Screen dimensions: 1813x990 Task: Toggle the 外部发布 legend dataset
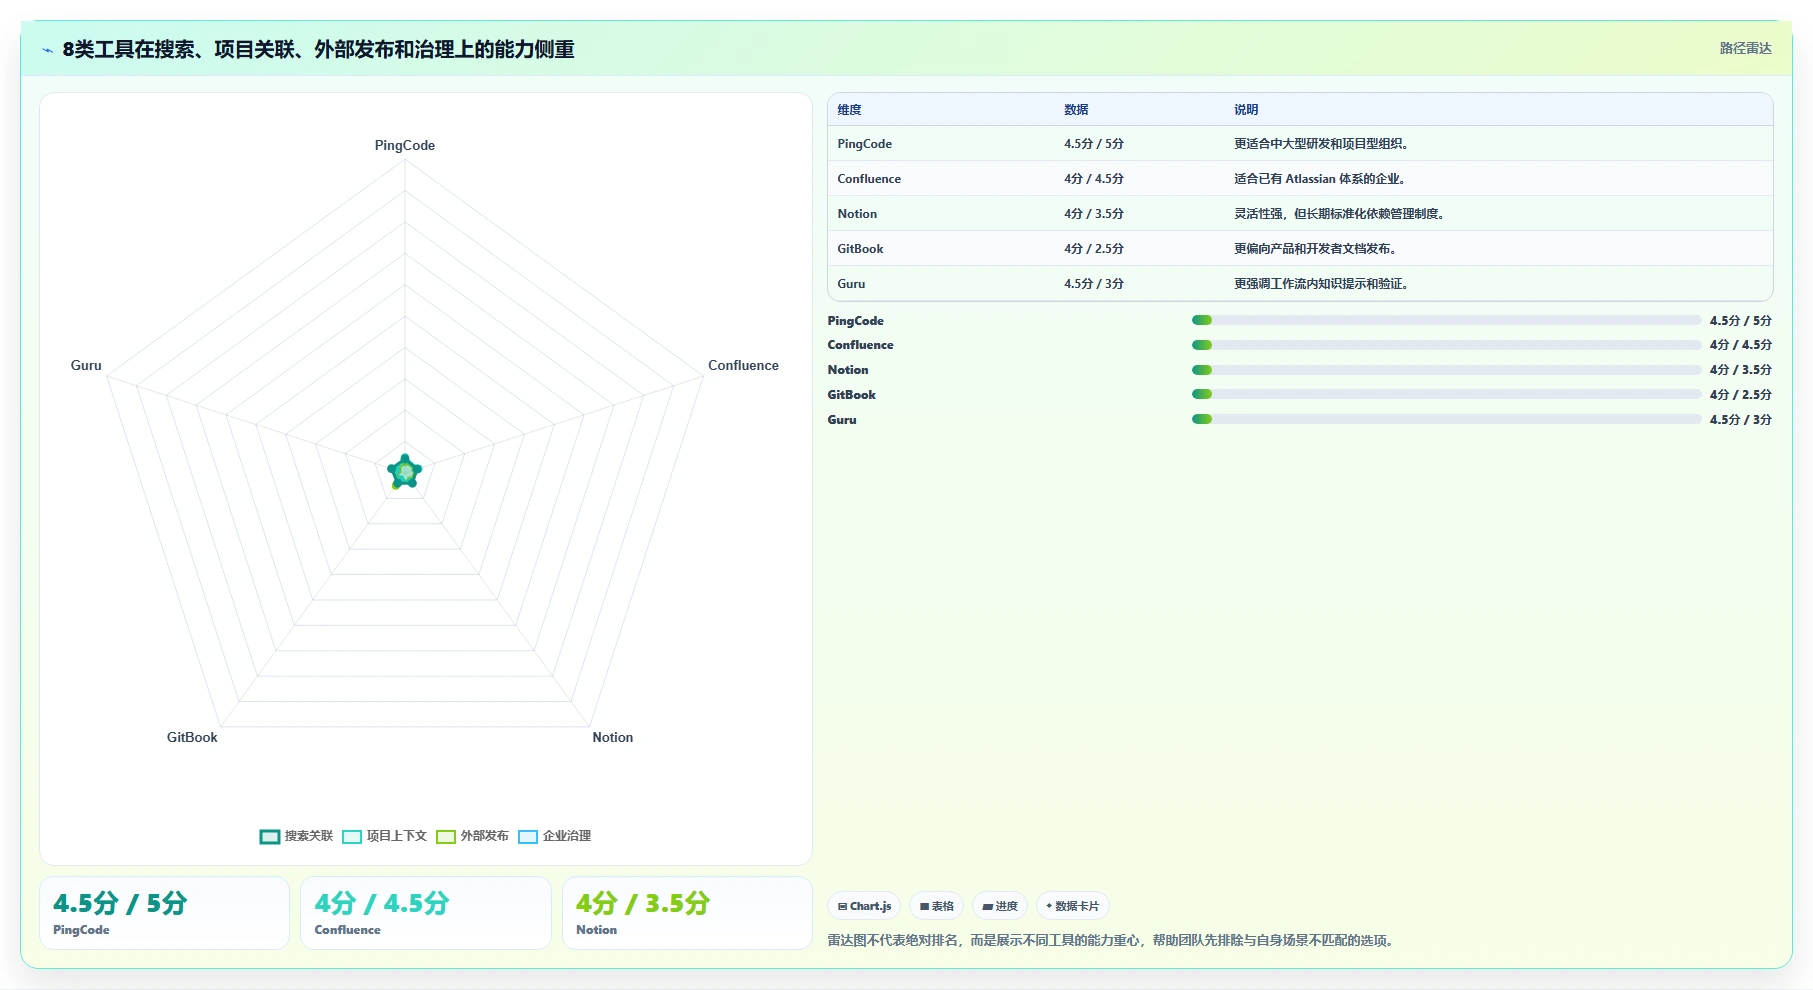472,836
